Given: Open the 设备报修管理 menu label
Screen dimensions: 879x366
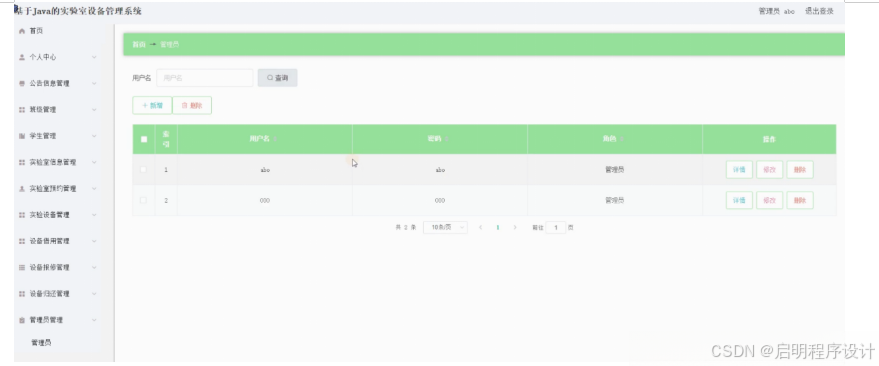Looking at the screenshot, I should [x=49, y=268].
